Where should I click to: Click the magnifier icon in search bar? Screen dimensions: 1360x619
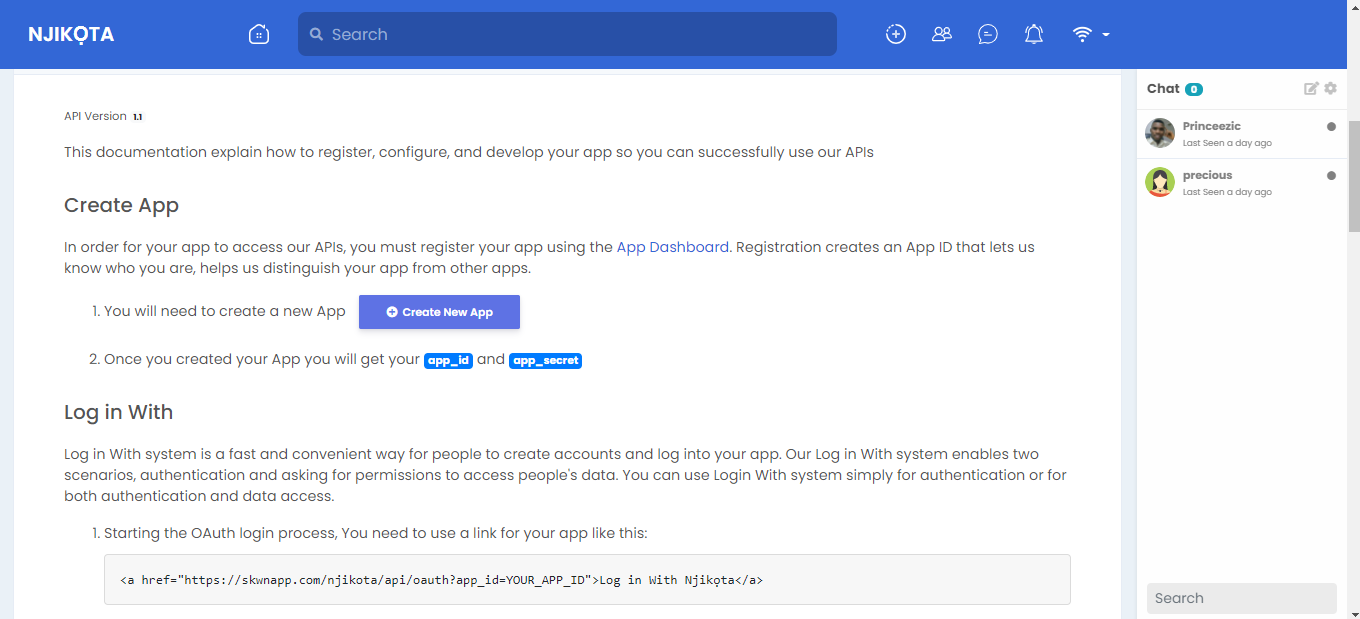[x=316, y=34]
